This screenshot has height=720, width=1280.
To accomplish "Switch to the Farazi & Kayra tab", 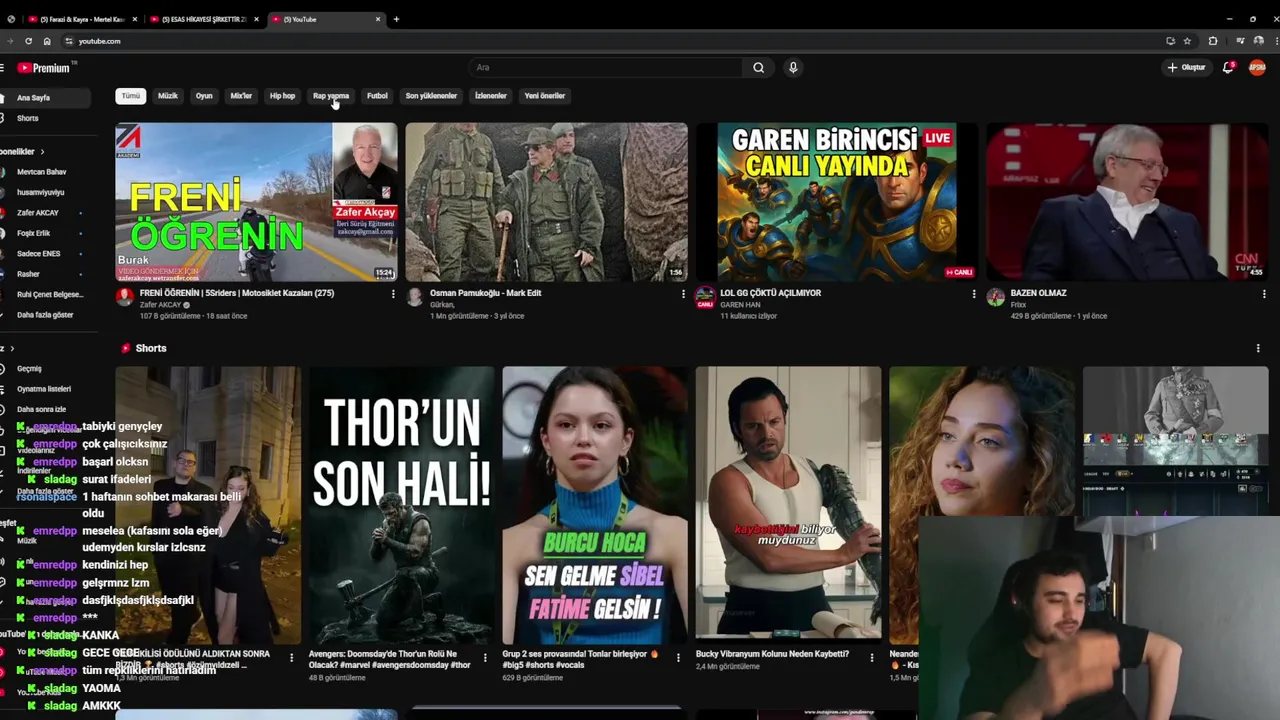I will (x=82, y=19).
